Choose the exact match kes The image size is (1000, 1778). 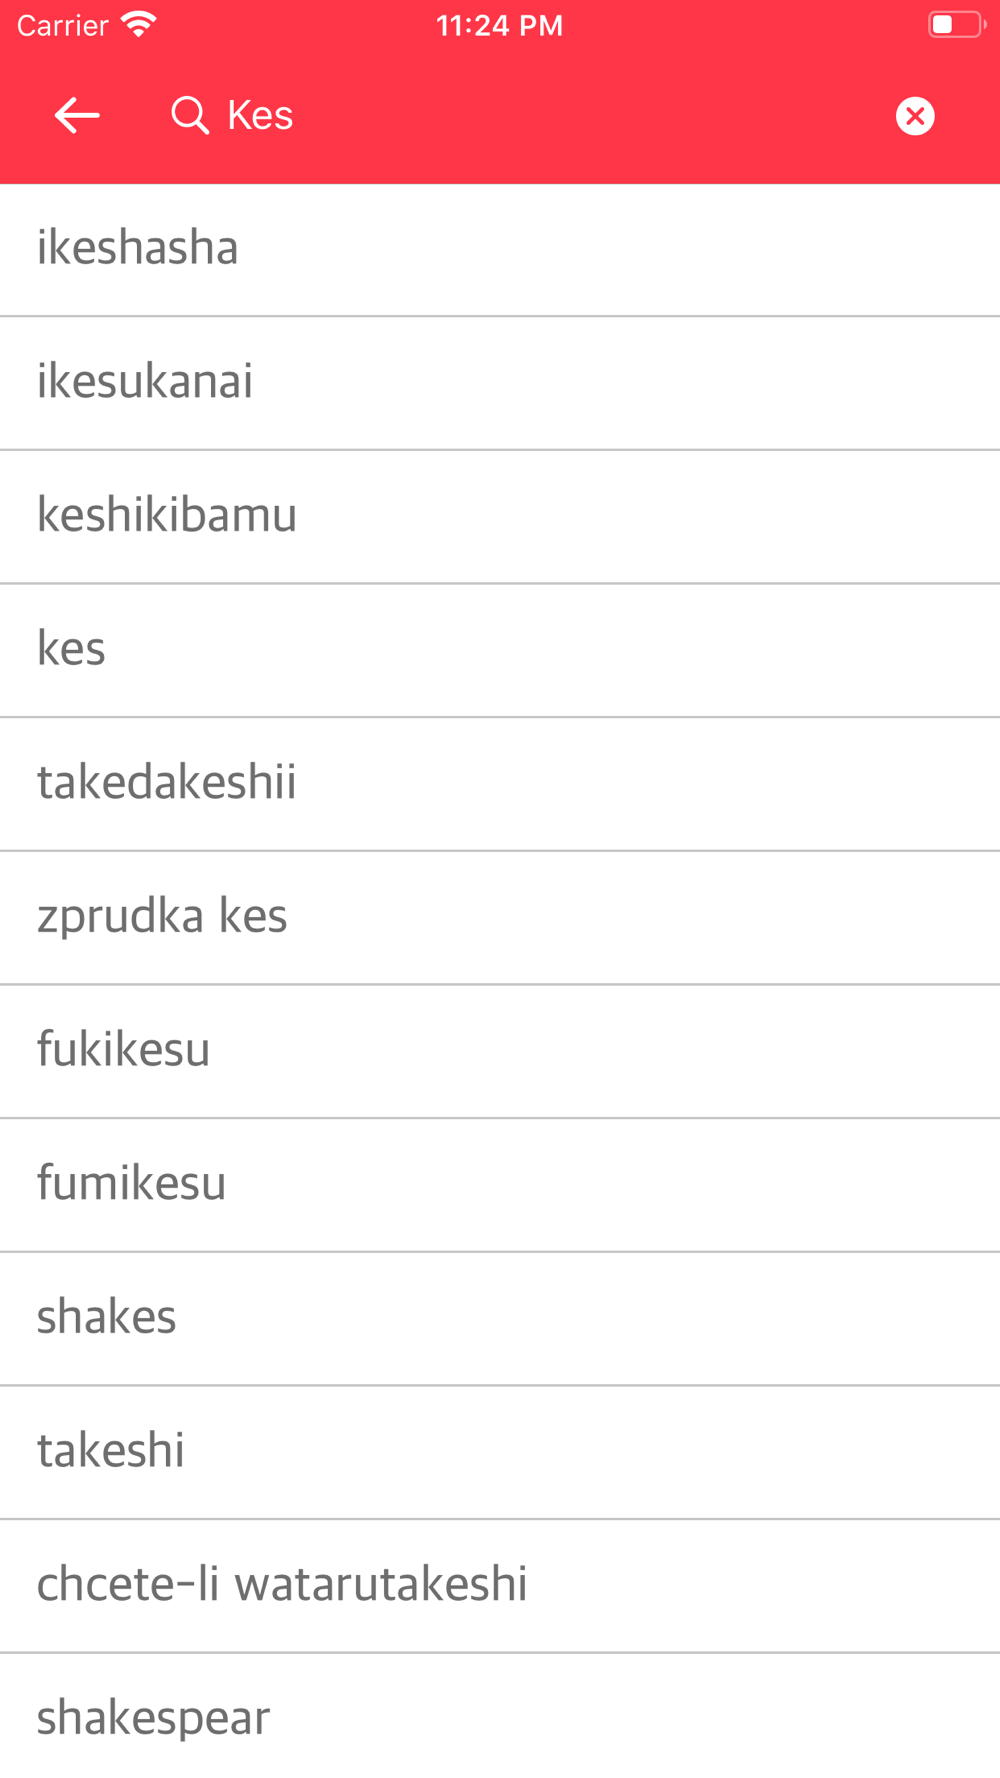500,650
